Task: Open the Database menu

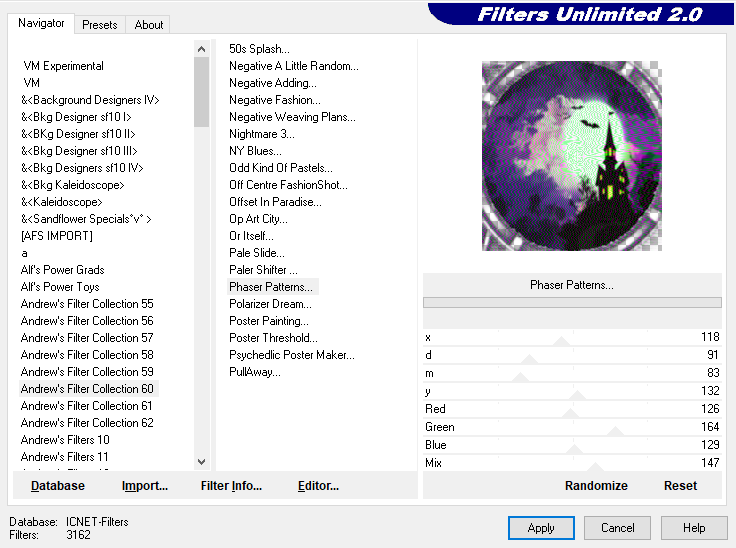Action: click(58, 486)
